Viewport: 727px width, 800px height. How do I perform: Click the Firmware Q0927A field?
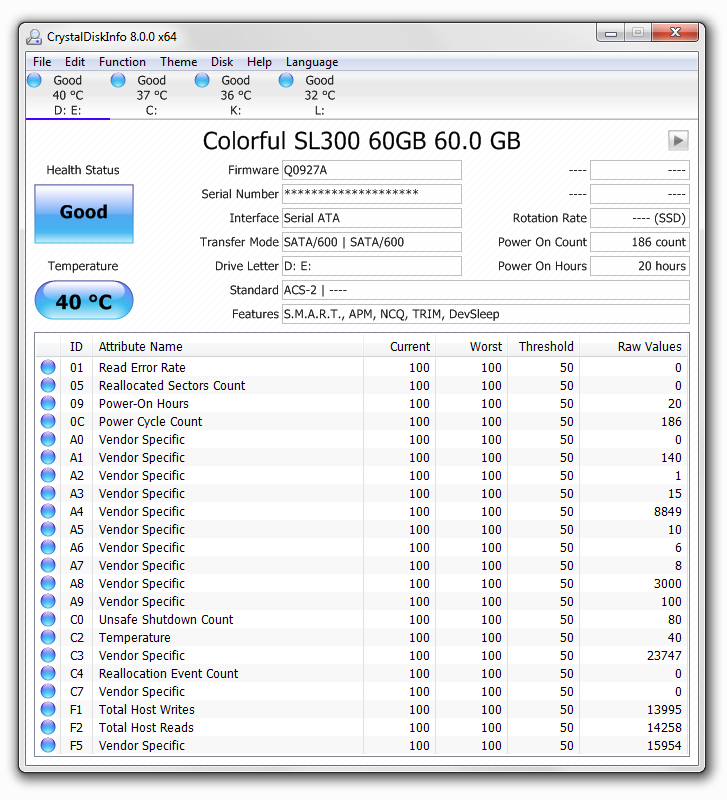coord(371,170)
